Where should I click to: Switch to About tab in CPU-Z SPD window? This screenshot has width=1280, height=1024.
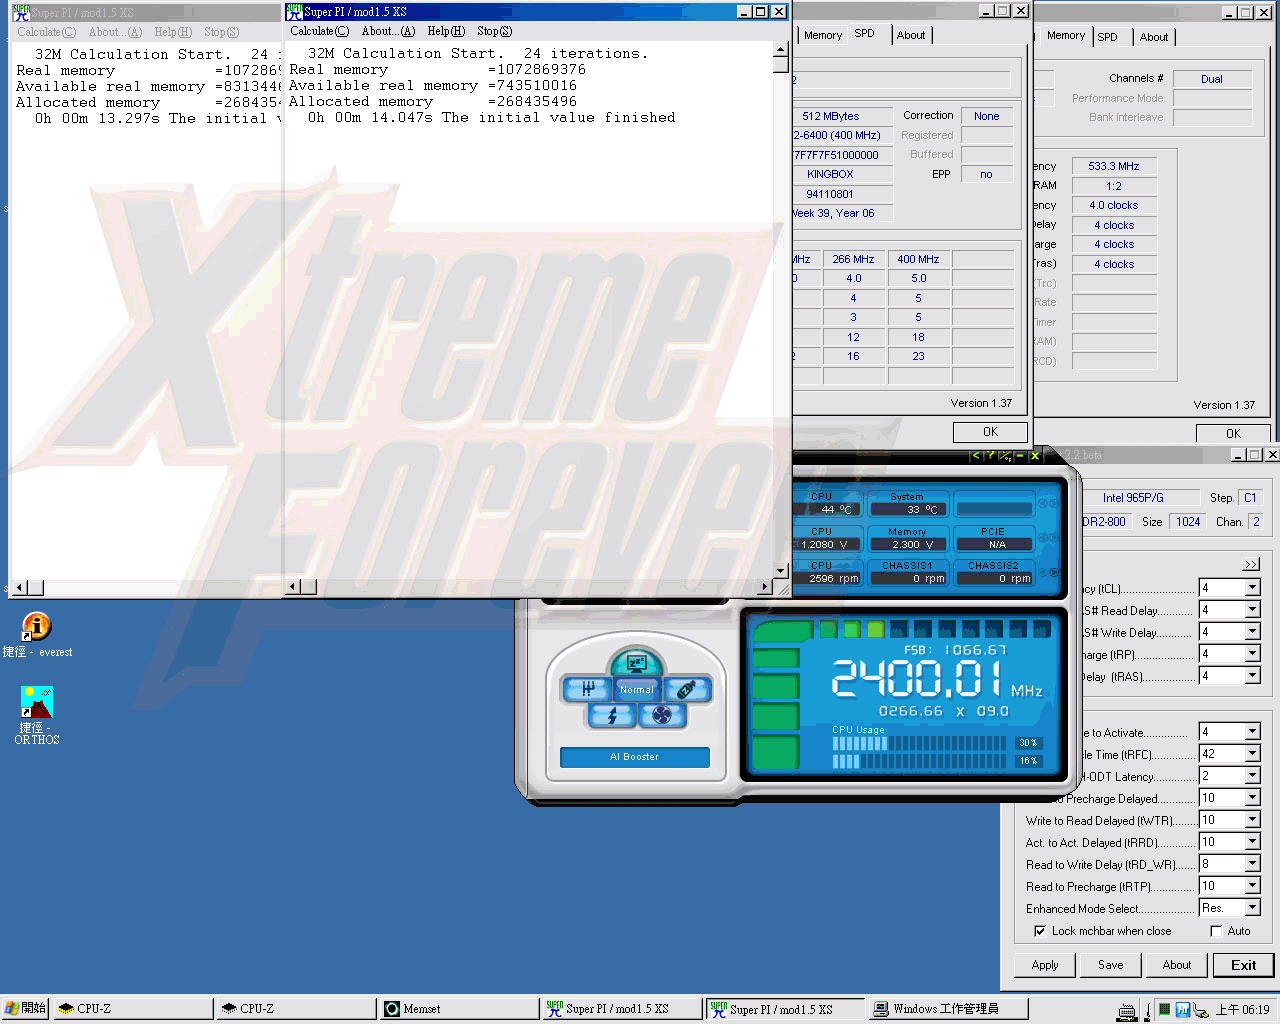coord(911,35)
